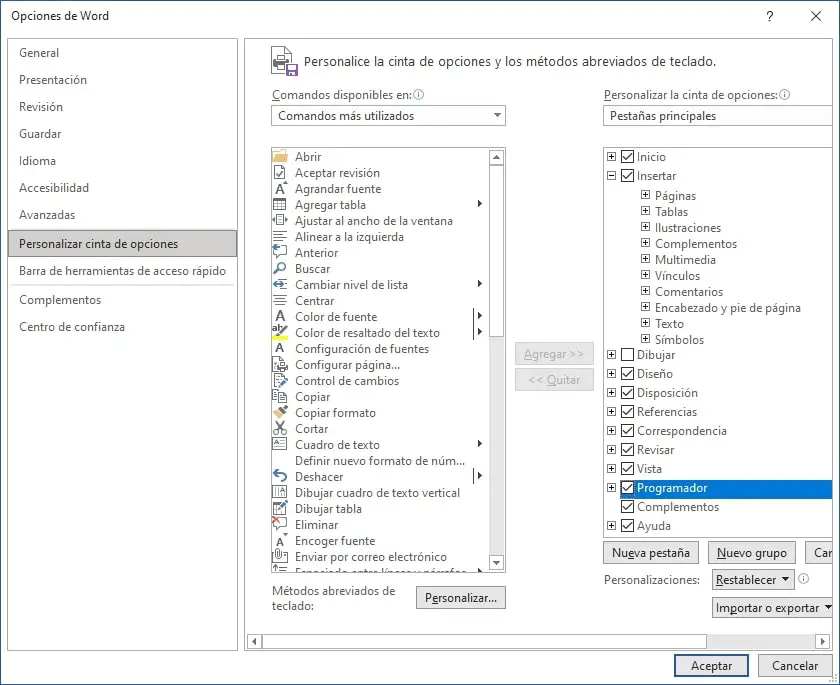
Task: Select the Símbolos group in ribbon tree
Action: [x=679, y=340]
